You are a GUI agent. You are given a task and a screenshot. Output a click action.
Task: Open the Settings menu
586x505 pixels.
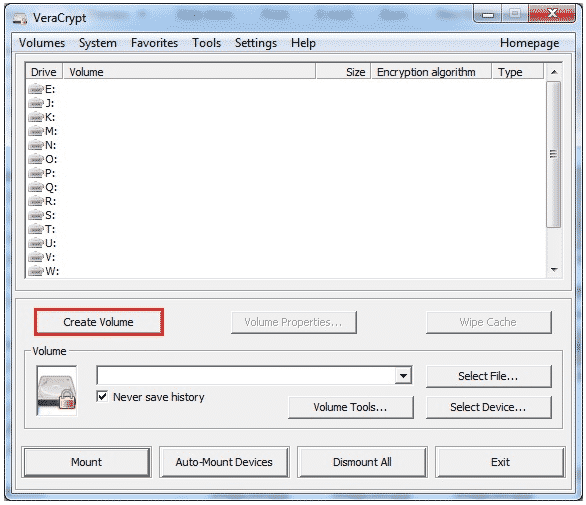coord(256,43)
